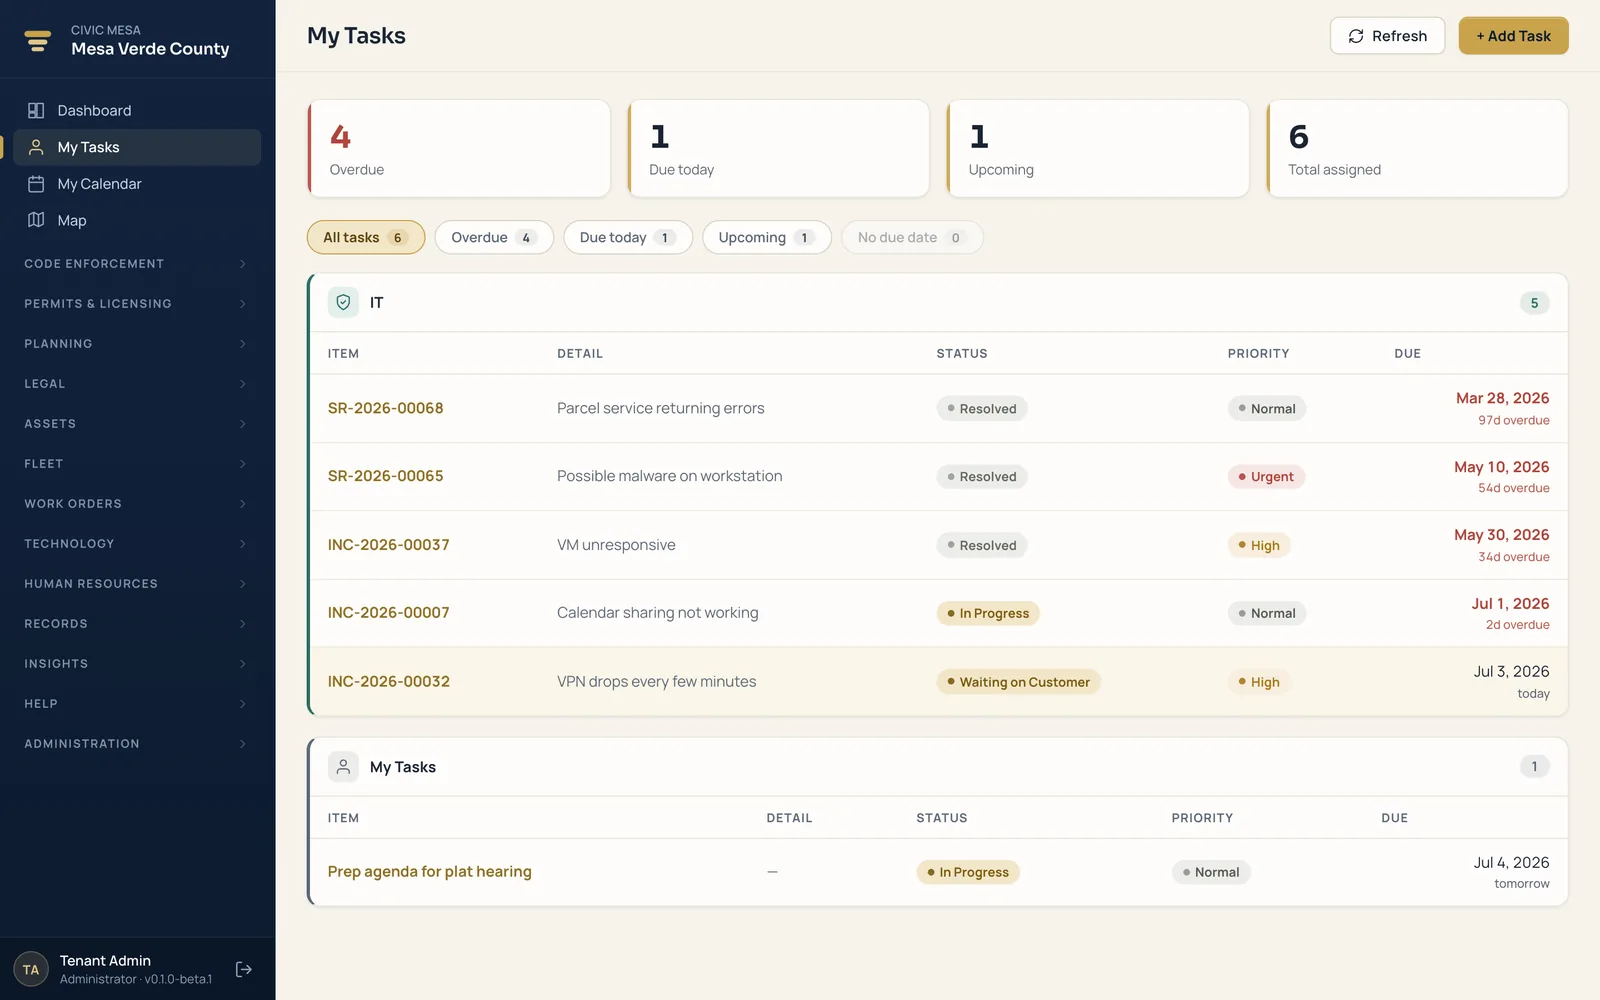Open My Calendar via its calendar icon
This screenshot has height=1000, width=1600.
tap(36, 184)
